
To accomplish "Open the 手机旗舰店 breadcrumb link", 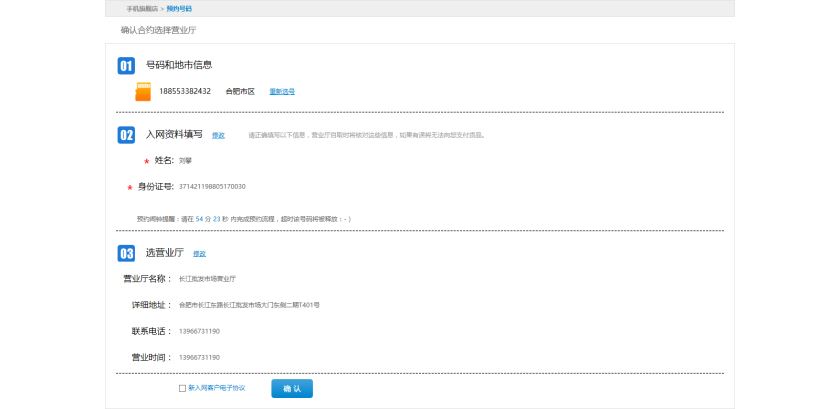I will click(x=142, y=9).
